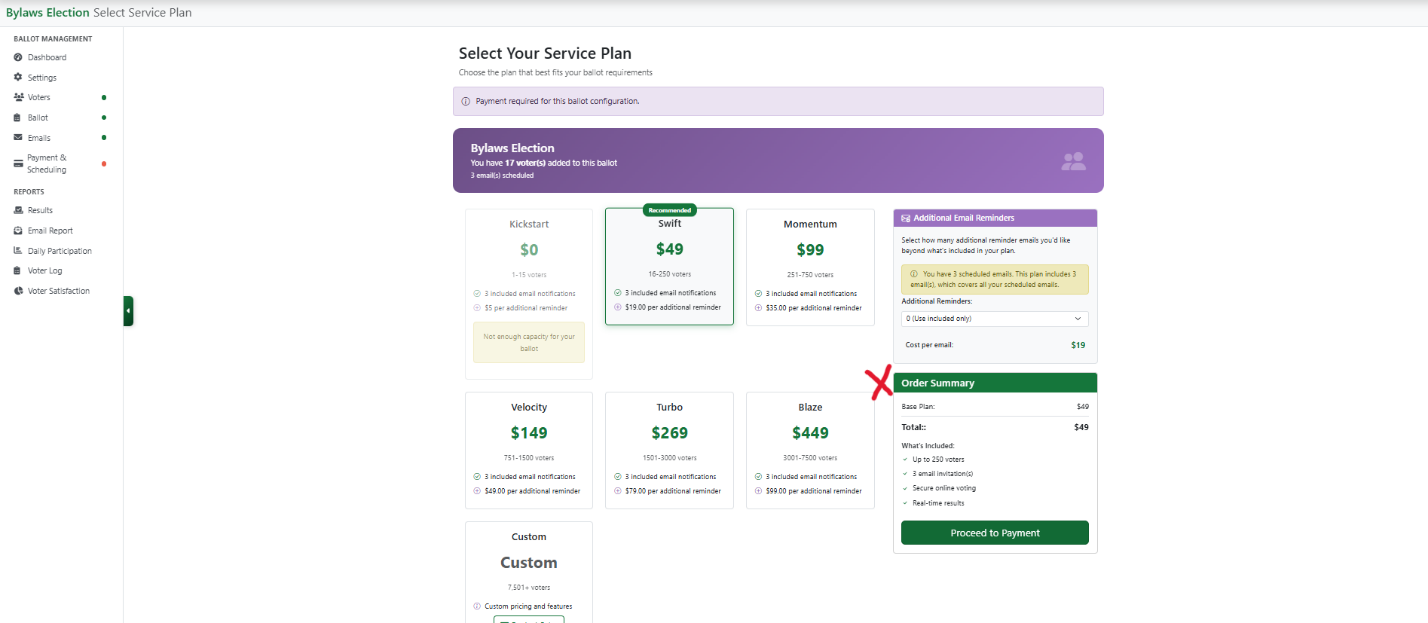
Task: Click the check icon next to Up to 250 voters
Action: tap(905, 460)
